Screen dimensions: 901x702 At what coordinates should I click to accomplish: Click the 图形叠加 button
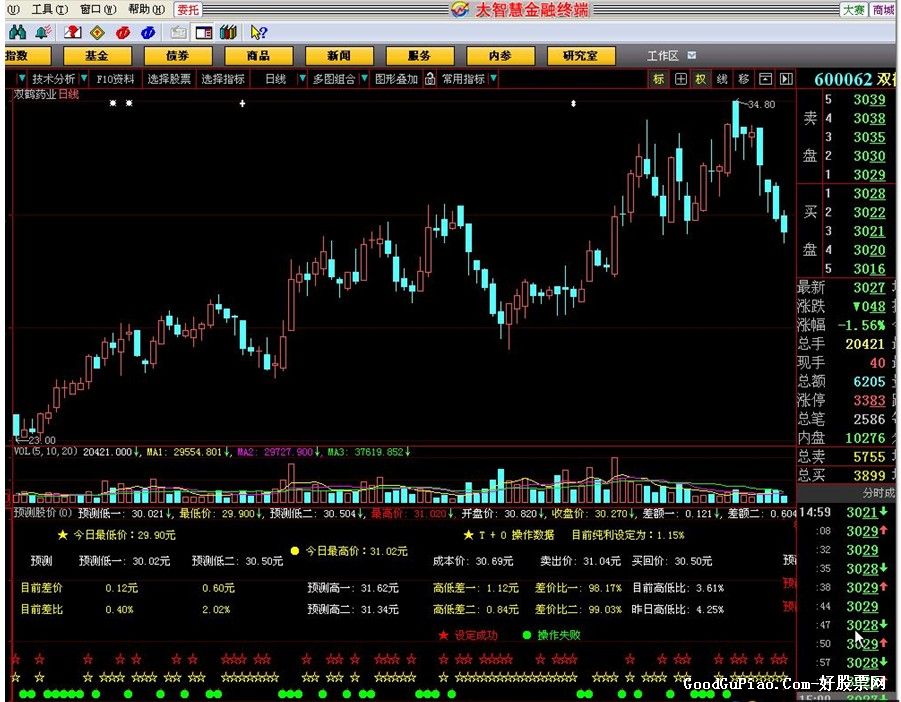point(396,79)
